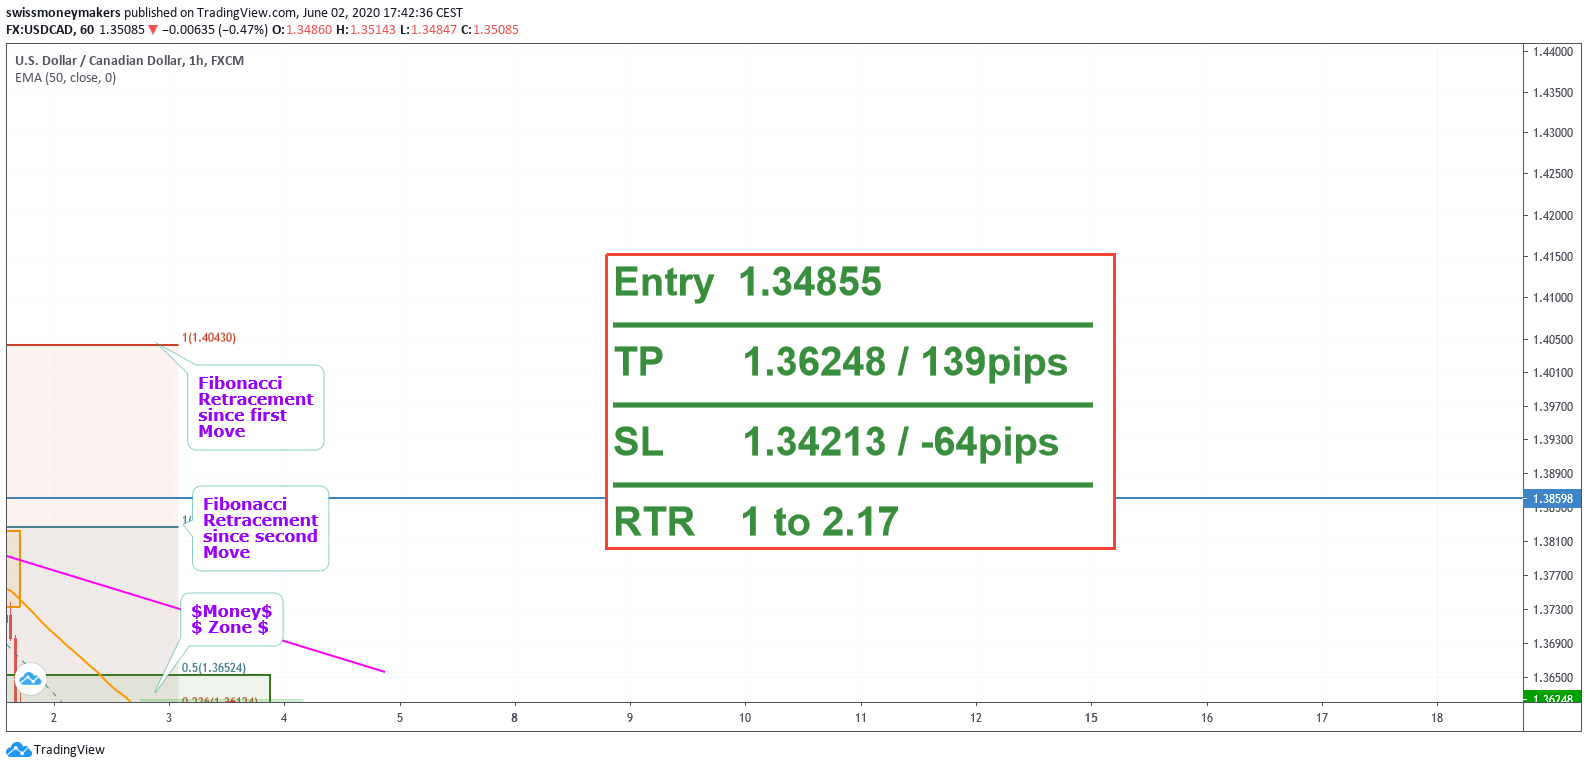Click the L:1.34847 low value
Image resolution: width=1588 pixels, height=768 pixels.
click(428, 30)
